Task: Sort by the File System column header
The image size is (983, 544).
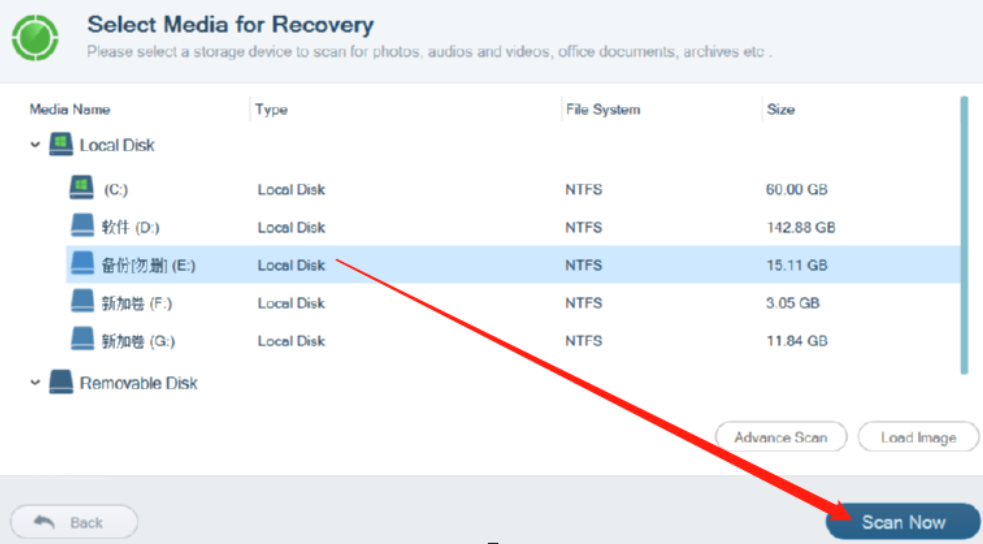Action: pyautogui.click(x=602, y=109)
